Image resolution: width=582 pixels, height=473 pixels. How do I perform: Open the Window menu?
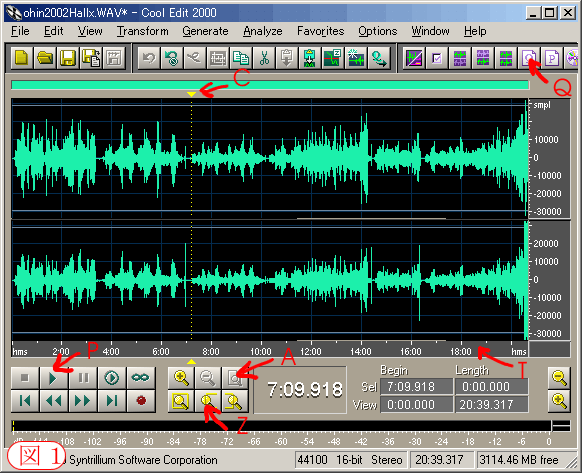pos(431,31)
